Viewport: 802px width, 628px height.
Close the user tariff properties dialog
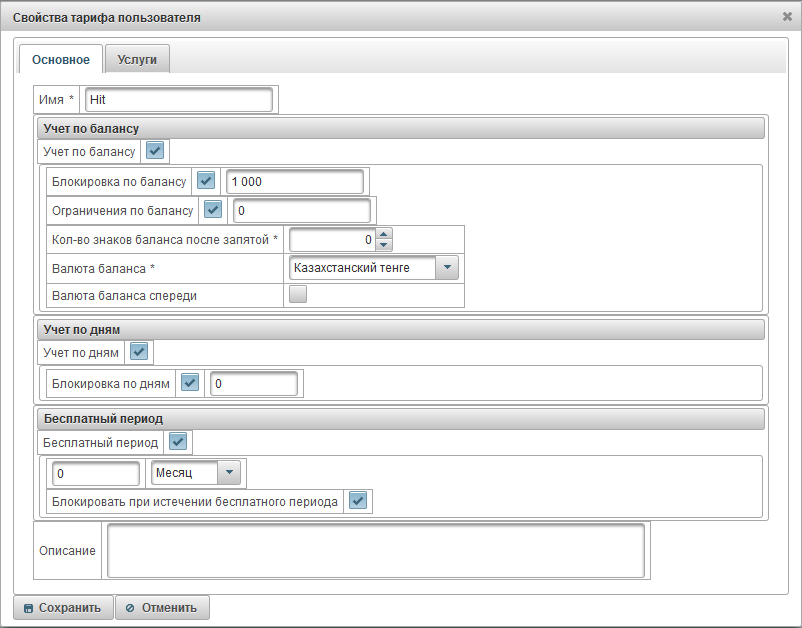coord(787,16)
